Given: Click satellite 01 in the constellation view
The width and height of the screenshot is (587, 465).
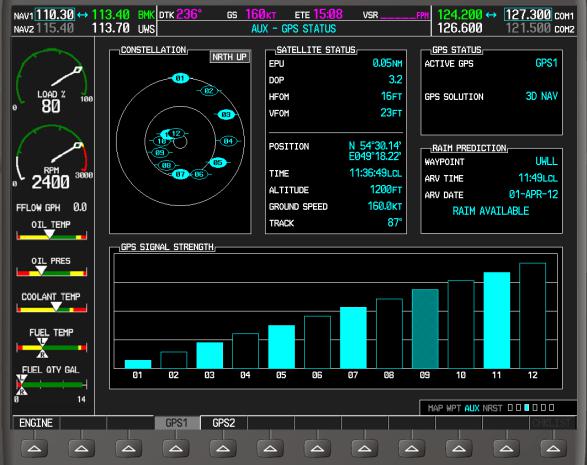Looking at the screenshot, I should tap(180, 78).
